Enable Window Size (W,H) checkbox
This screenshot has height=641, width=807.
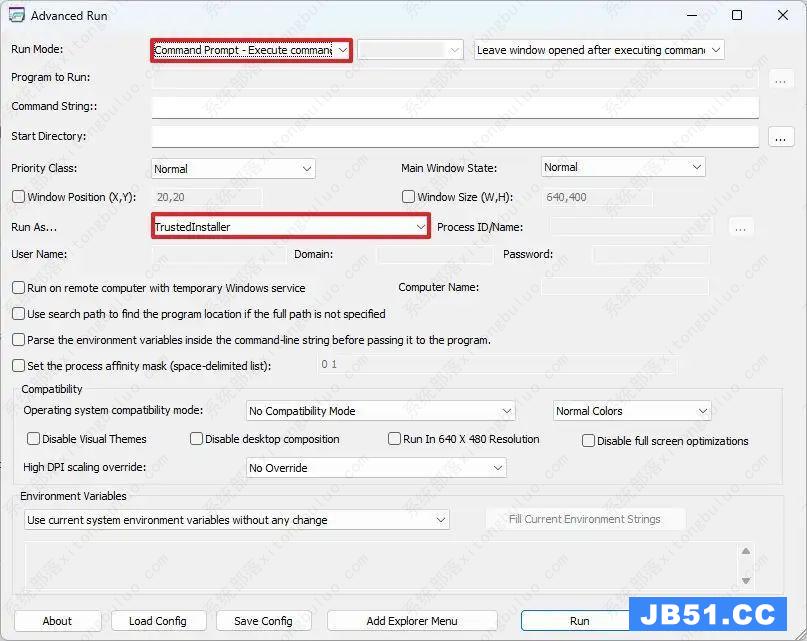click(408, 198)
